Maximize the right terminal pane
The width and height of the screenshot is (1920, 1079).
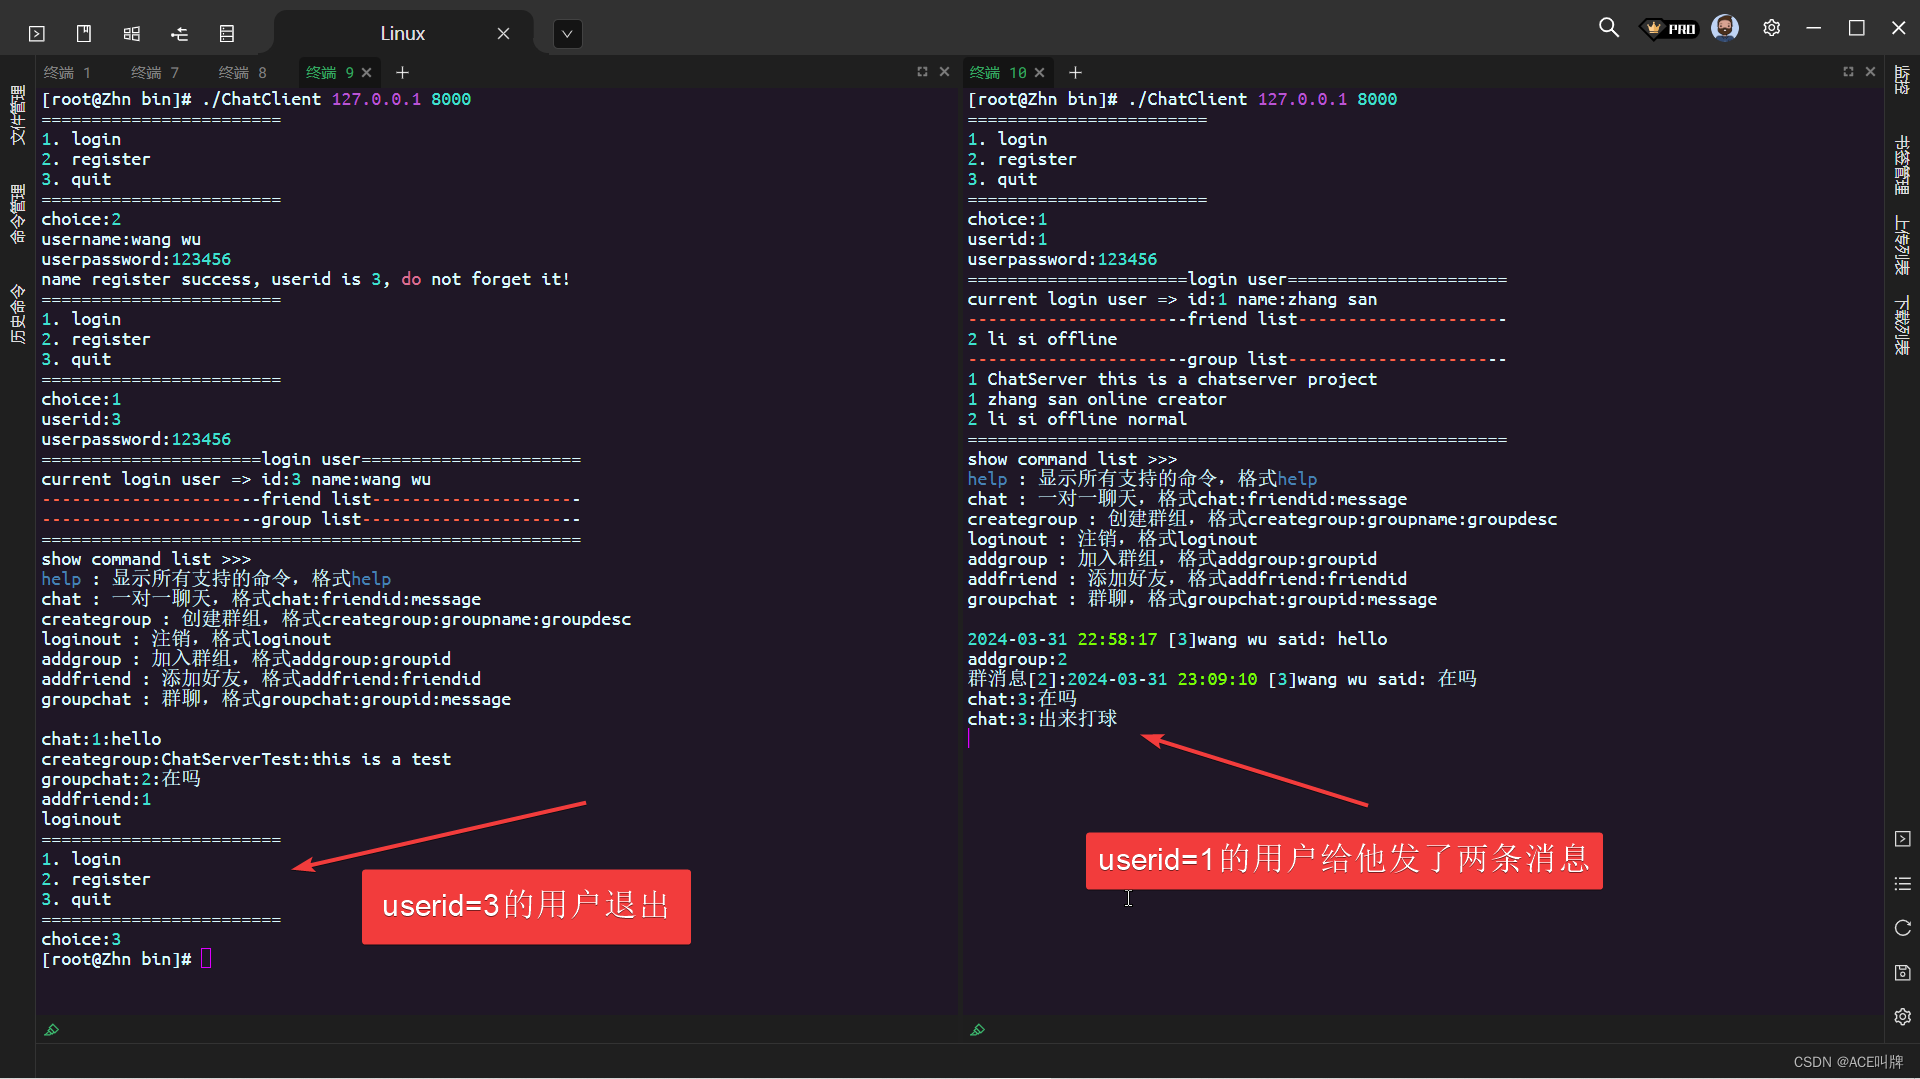1848,72
